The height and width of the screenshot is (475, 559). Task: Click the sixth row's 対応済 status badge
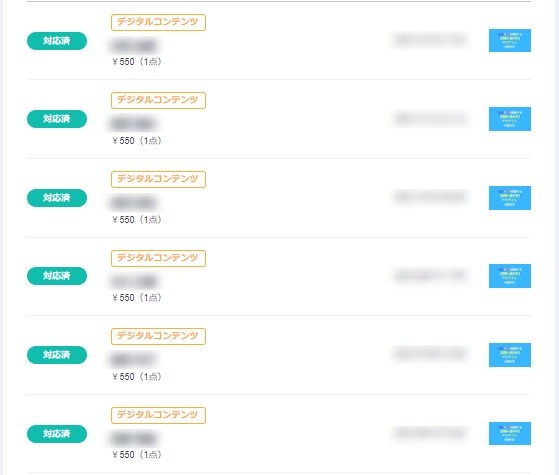(x=57, y=434)
